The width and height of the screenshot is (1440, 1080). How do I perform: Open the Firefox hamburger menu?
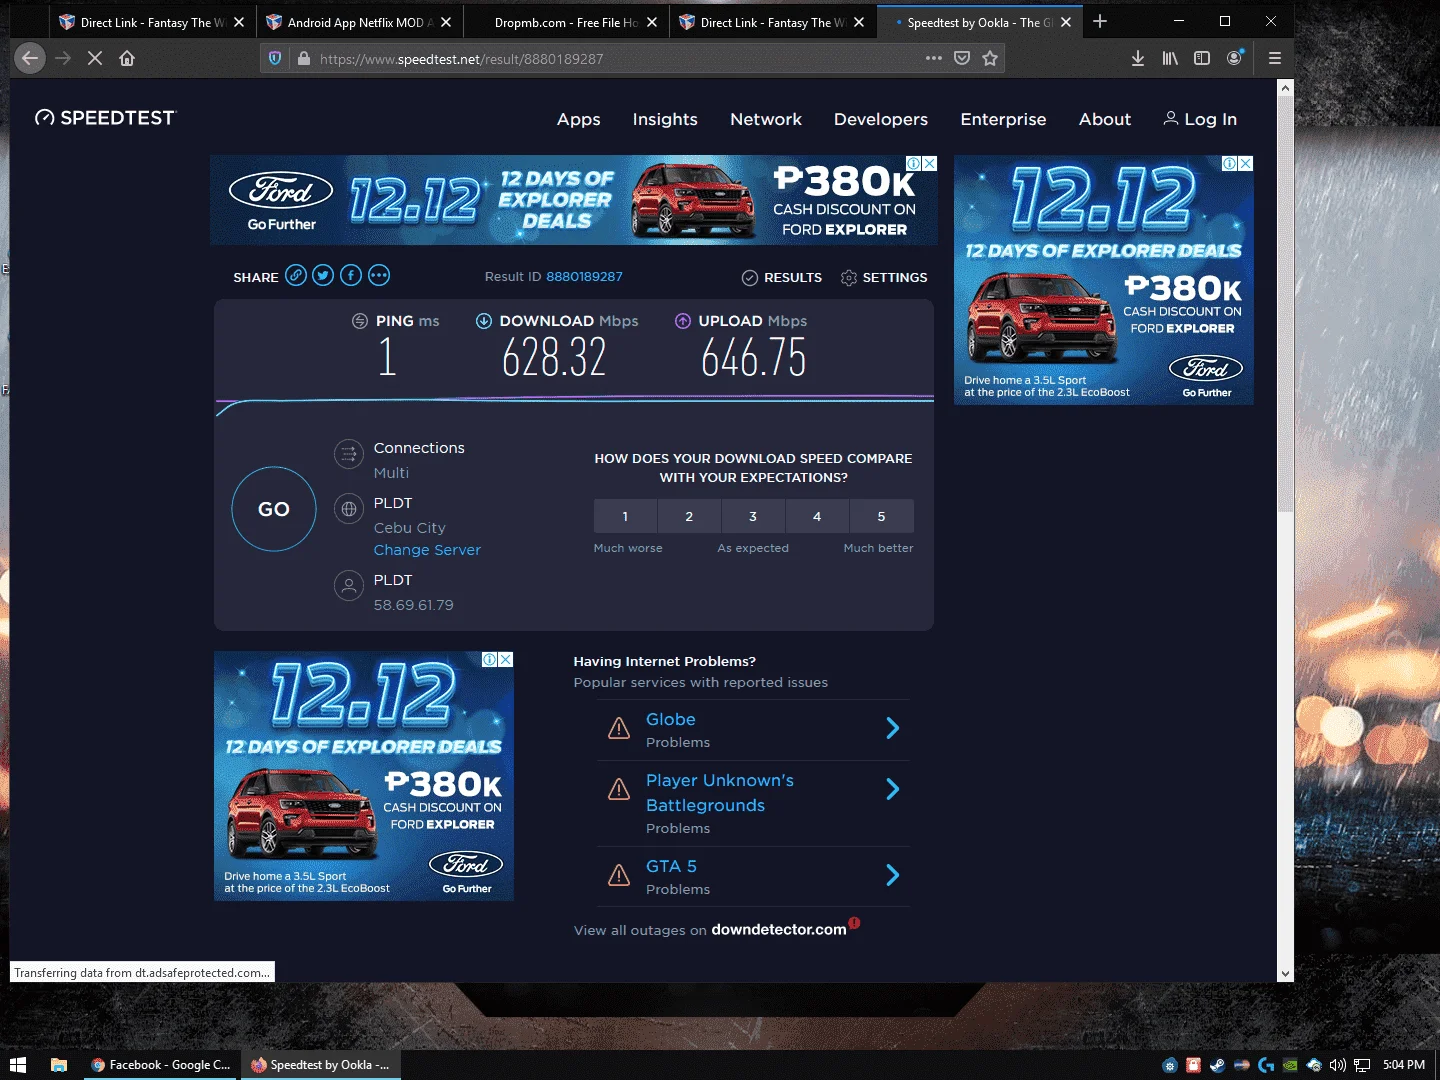1275,58
